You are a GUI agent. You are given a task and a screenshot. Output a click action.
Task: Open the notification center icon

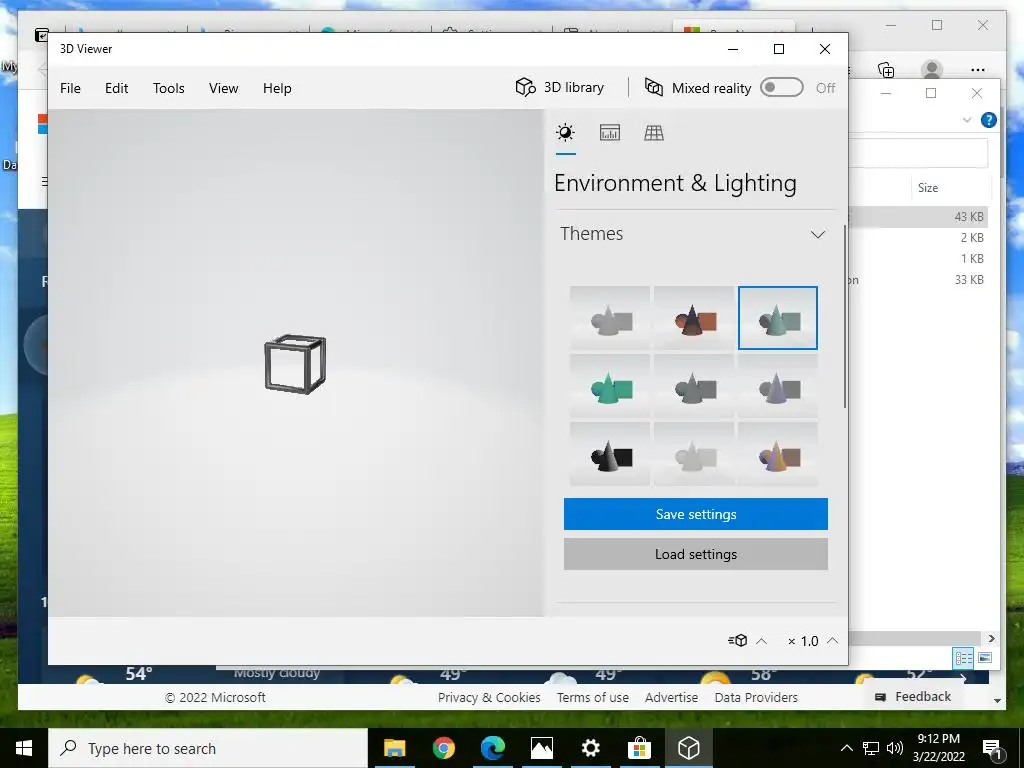click(992, 749)
